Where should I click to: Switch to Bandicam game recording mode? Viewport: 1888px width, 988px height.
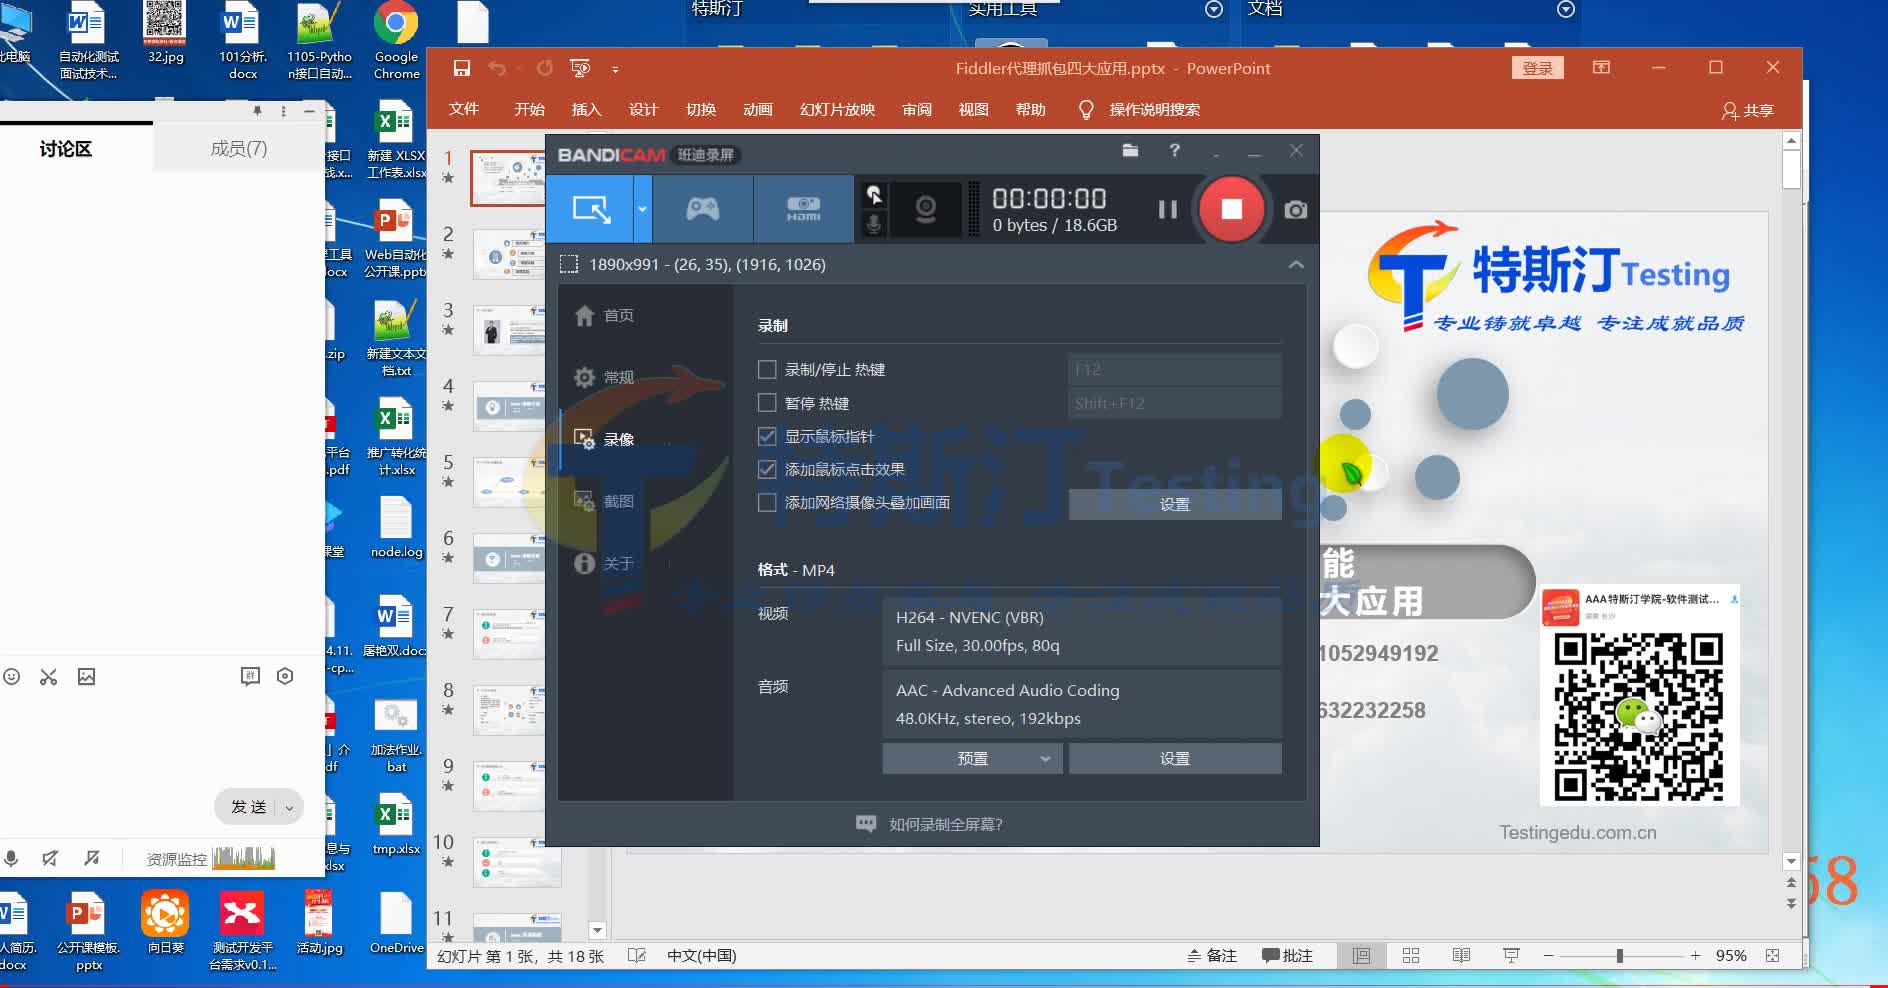click(x=702, y=209)
